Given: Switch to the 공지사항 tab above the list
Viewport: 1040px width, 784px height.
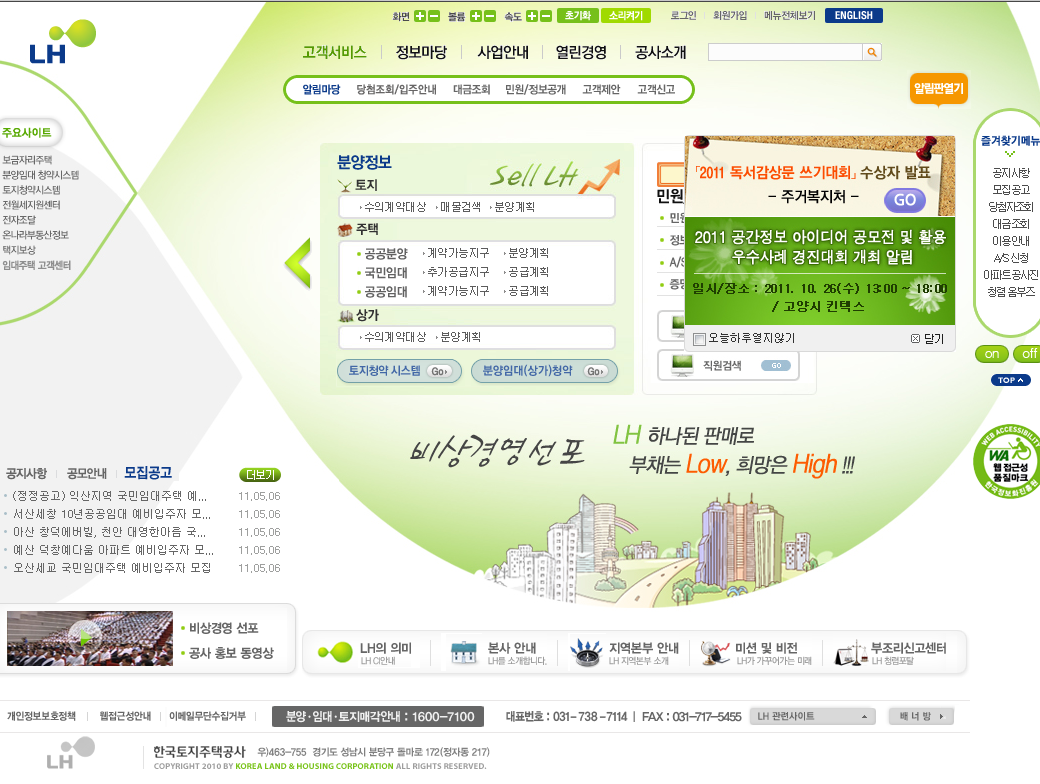Looking at the screenshot, I should point(27,474).
